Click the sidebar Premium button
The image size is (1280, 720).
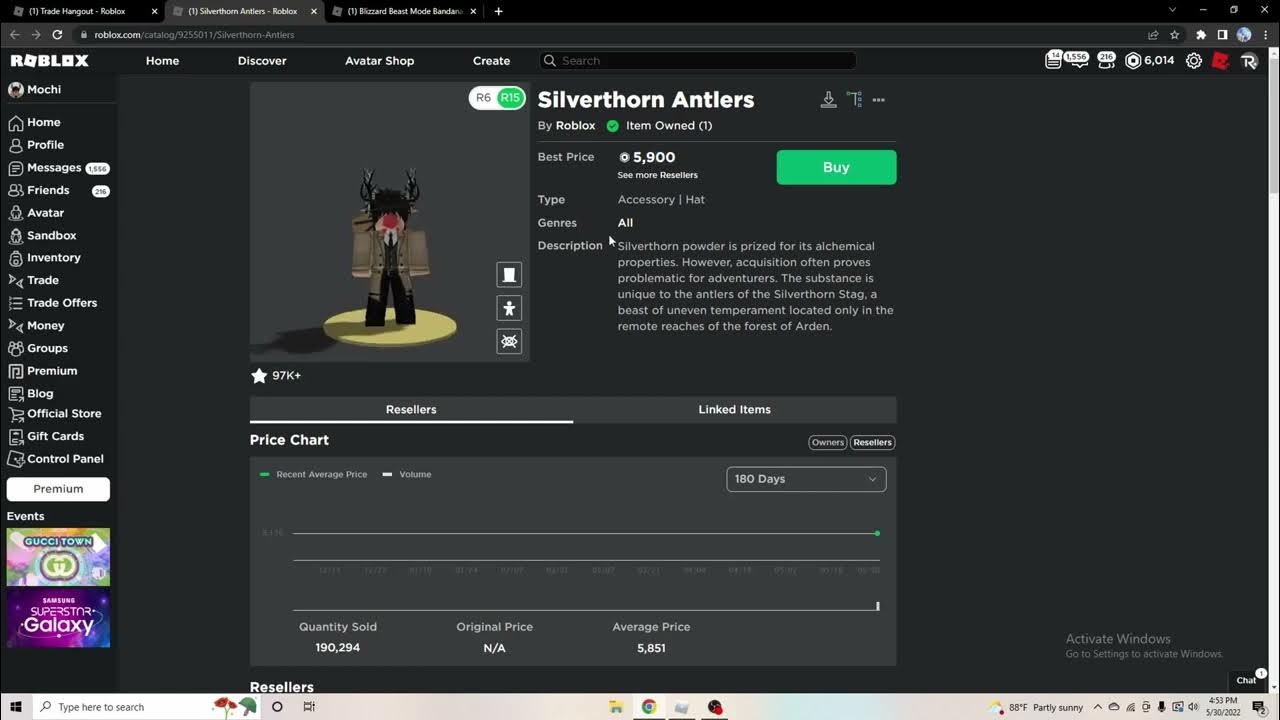(58, 489)
